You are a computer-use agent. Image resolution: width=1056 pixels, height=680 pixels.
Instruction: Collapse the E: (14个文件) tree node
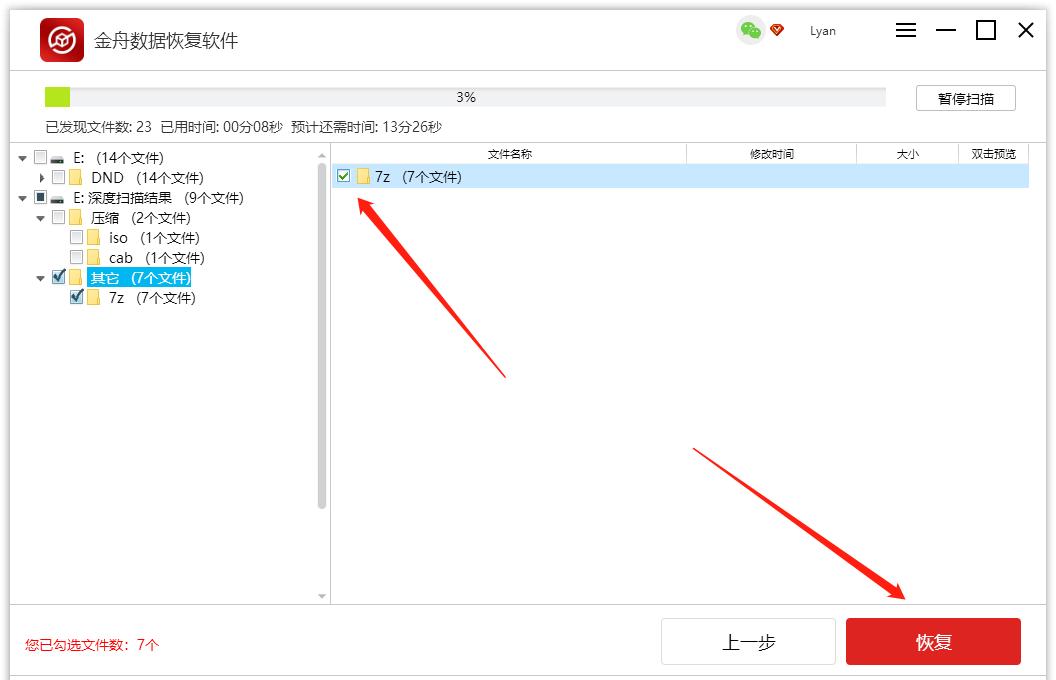22,157
